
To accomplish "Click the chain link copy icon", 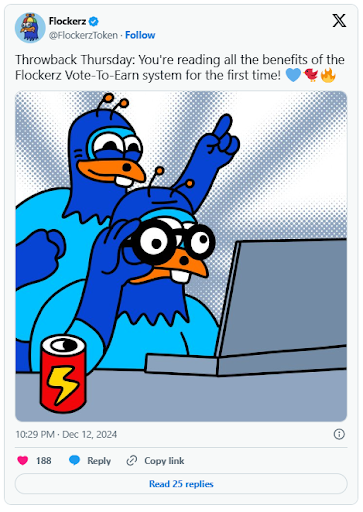I will 132,460.
